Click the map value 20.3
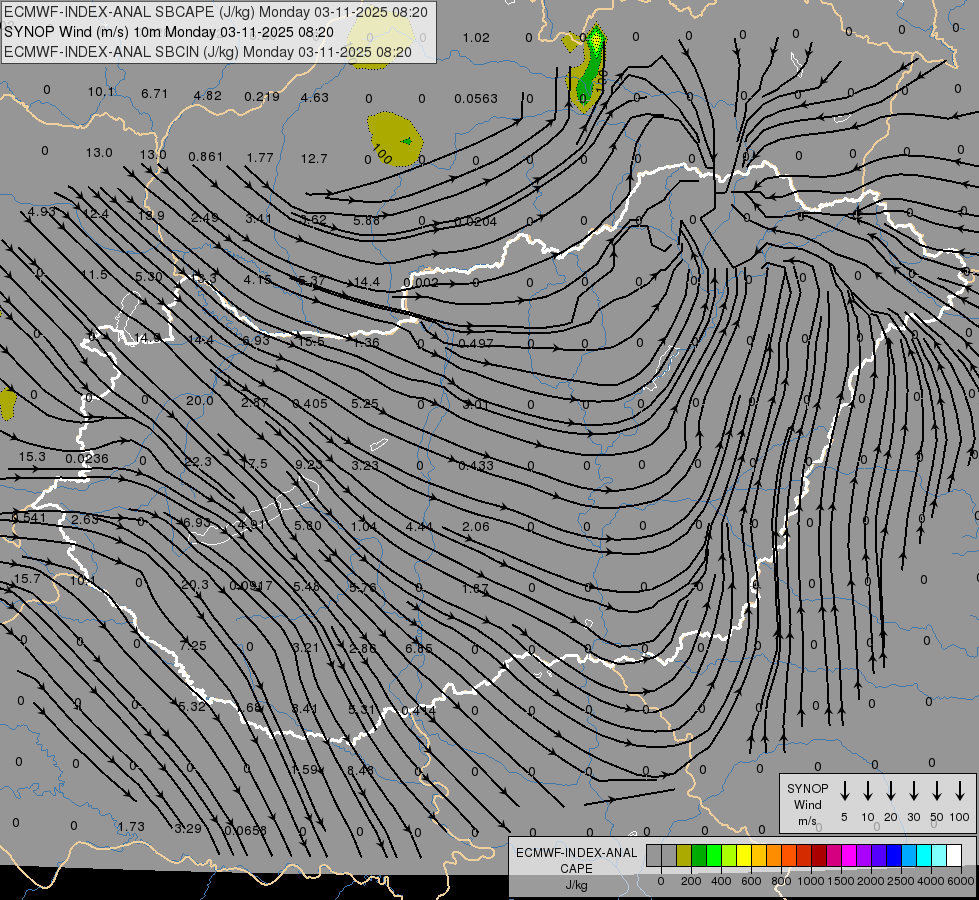 pyautogui.click(x=195, y=585)
